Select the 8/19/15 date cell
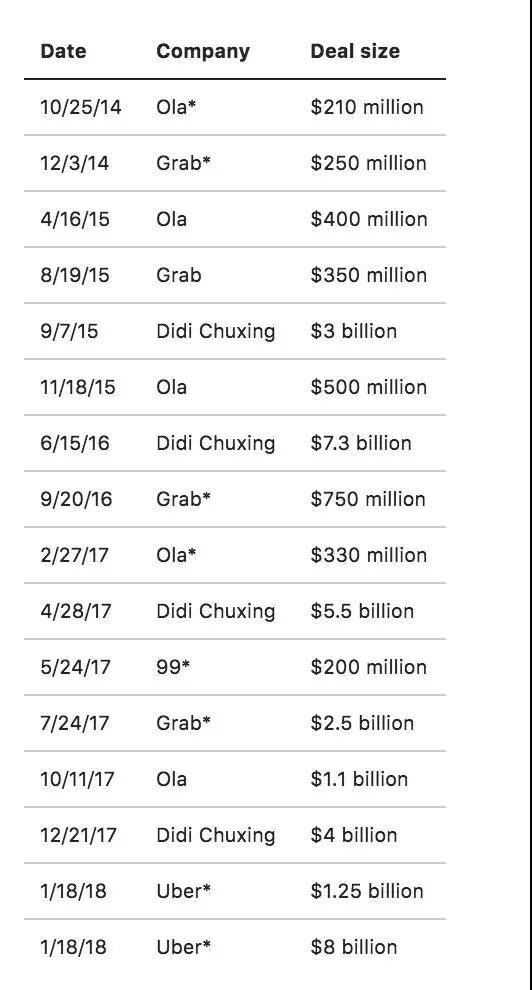The height and width of the screenshot is (990, 532). pos(74,275)
